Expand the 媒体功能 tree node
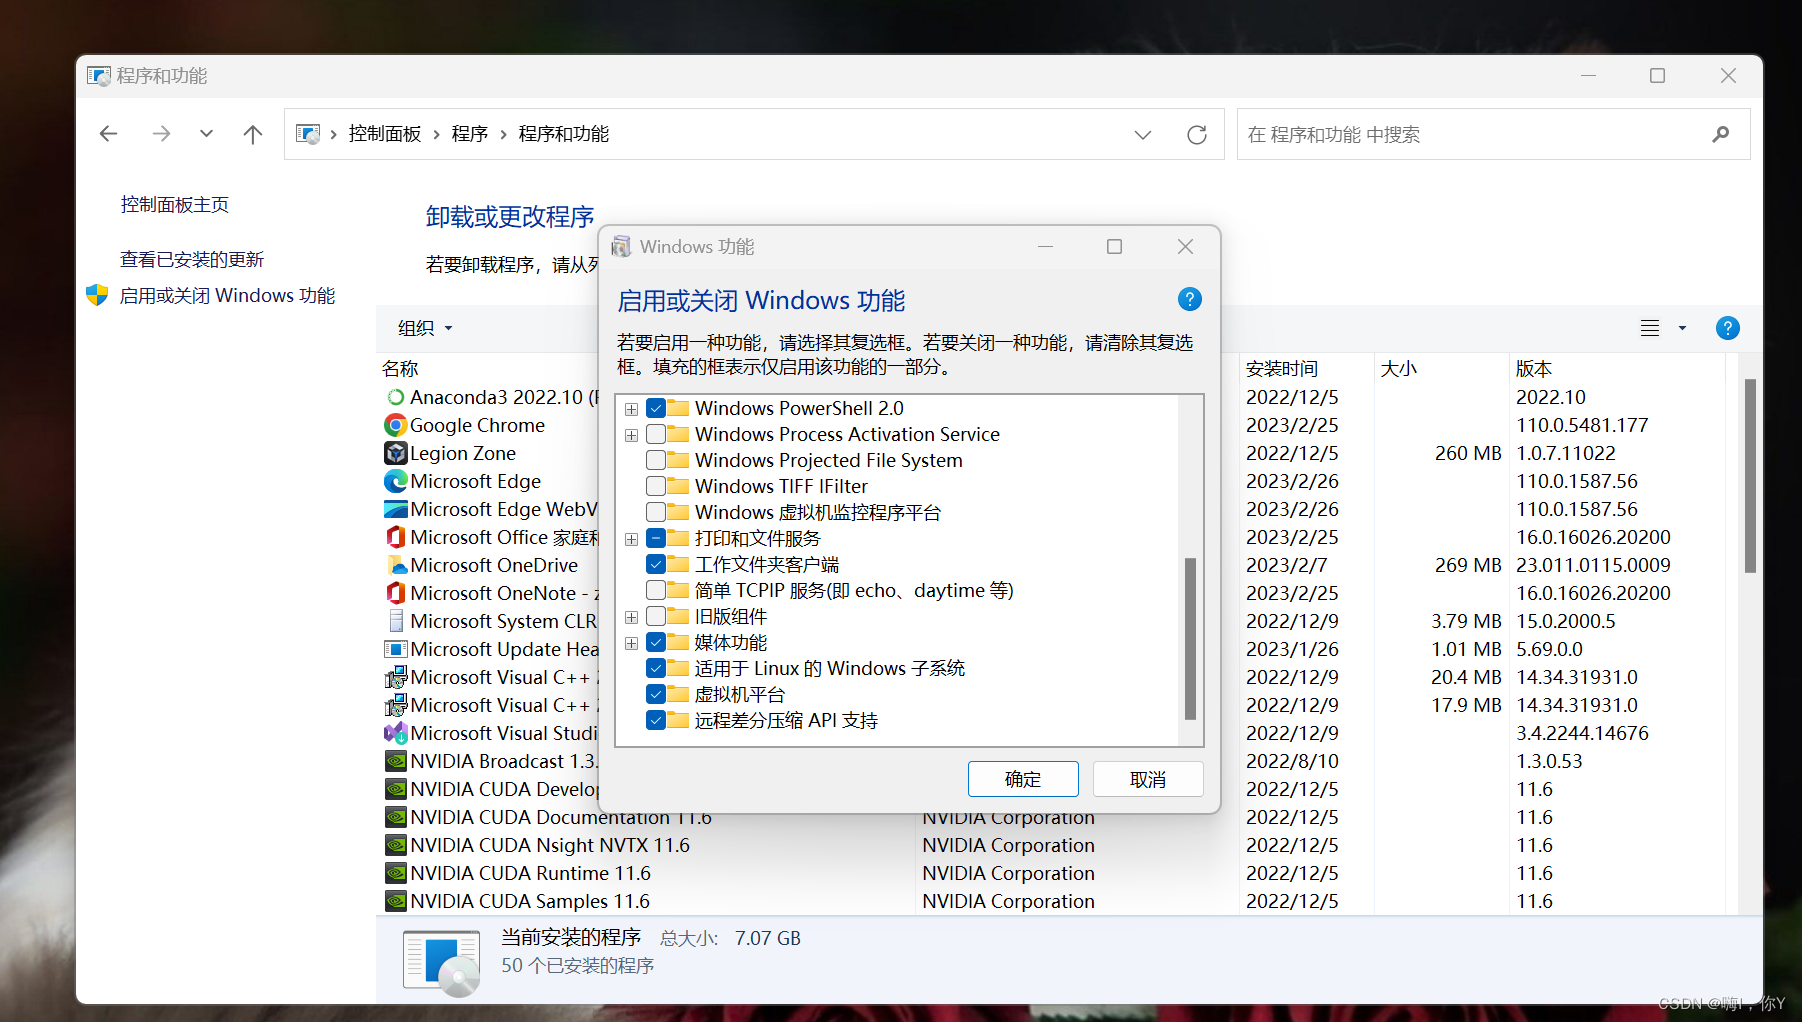1802x1022 pixels. coord(631,642)
